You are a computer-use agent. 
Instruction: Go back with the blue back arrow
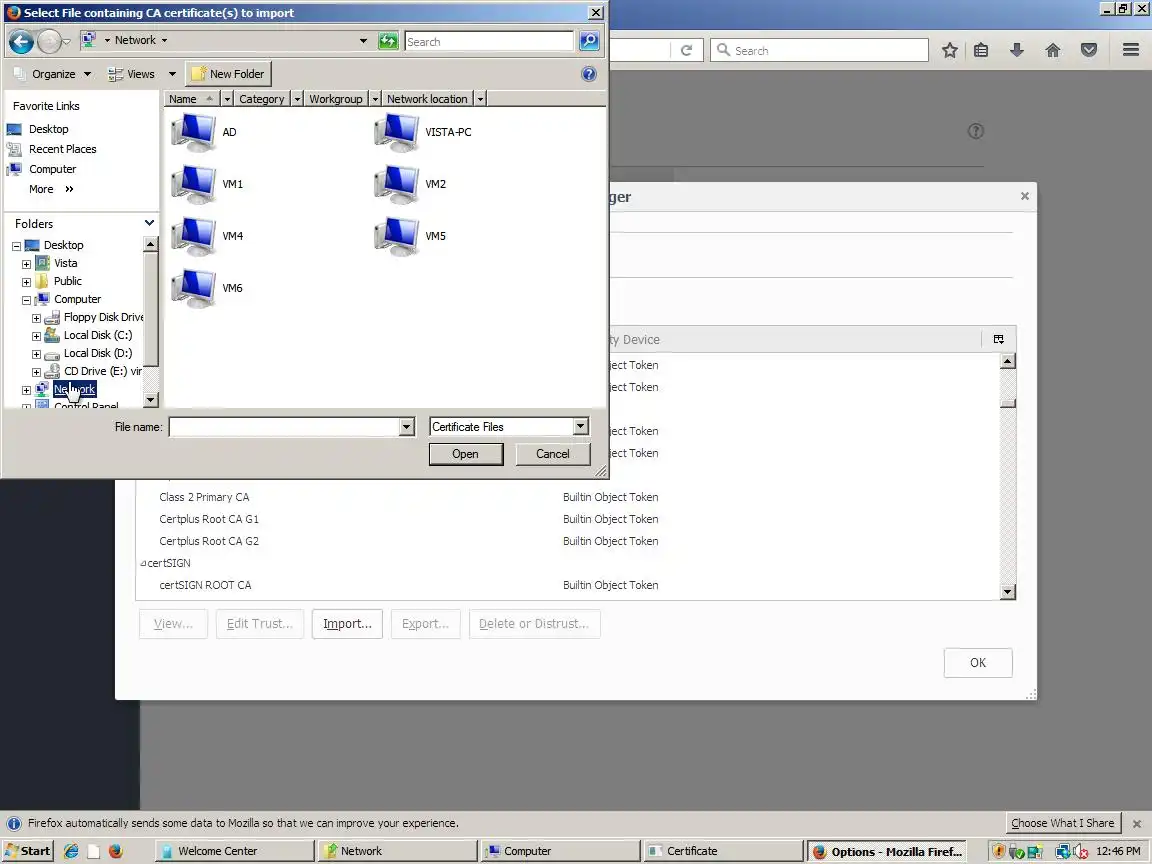coord(21,41)
